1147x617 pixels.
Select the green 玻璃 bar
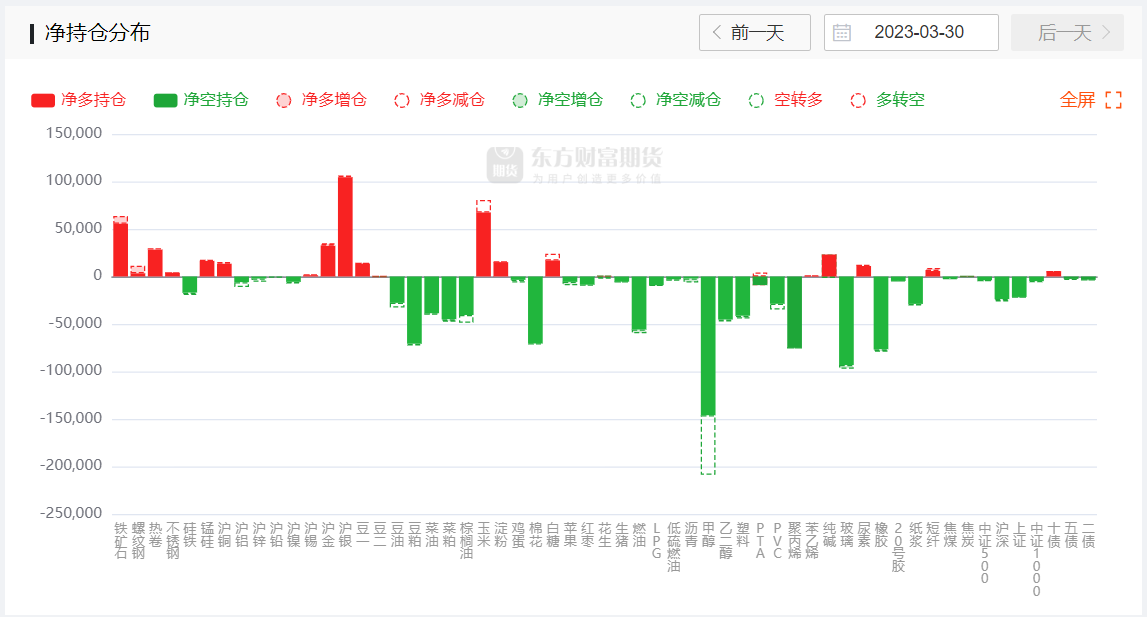846,322
